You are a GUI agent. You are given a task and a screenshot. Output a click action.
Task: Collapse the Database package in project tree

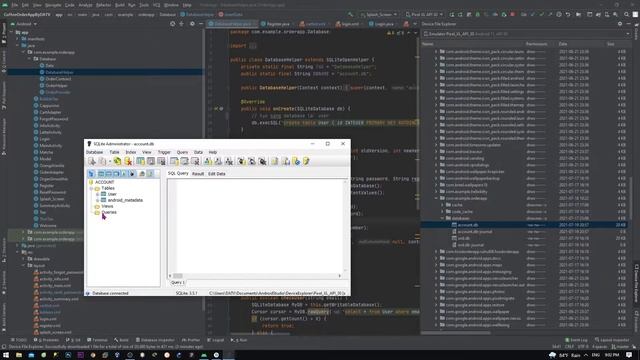point(30,59)
